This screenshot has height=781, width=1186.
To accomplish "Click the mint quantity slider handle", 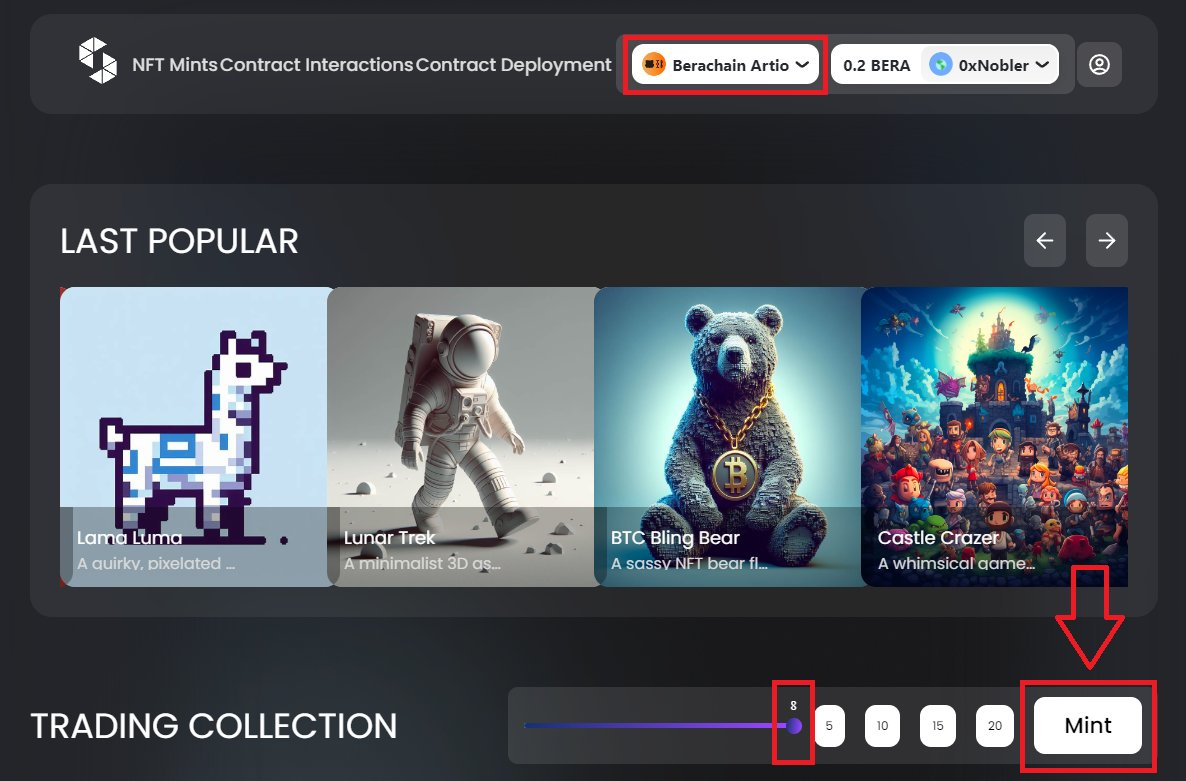I will click(794, 726).
